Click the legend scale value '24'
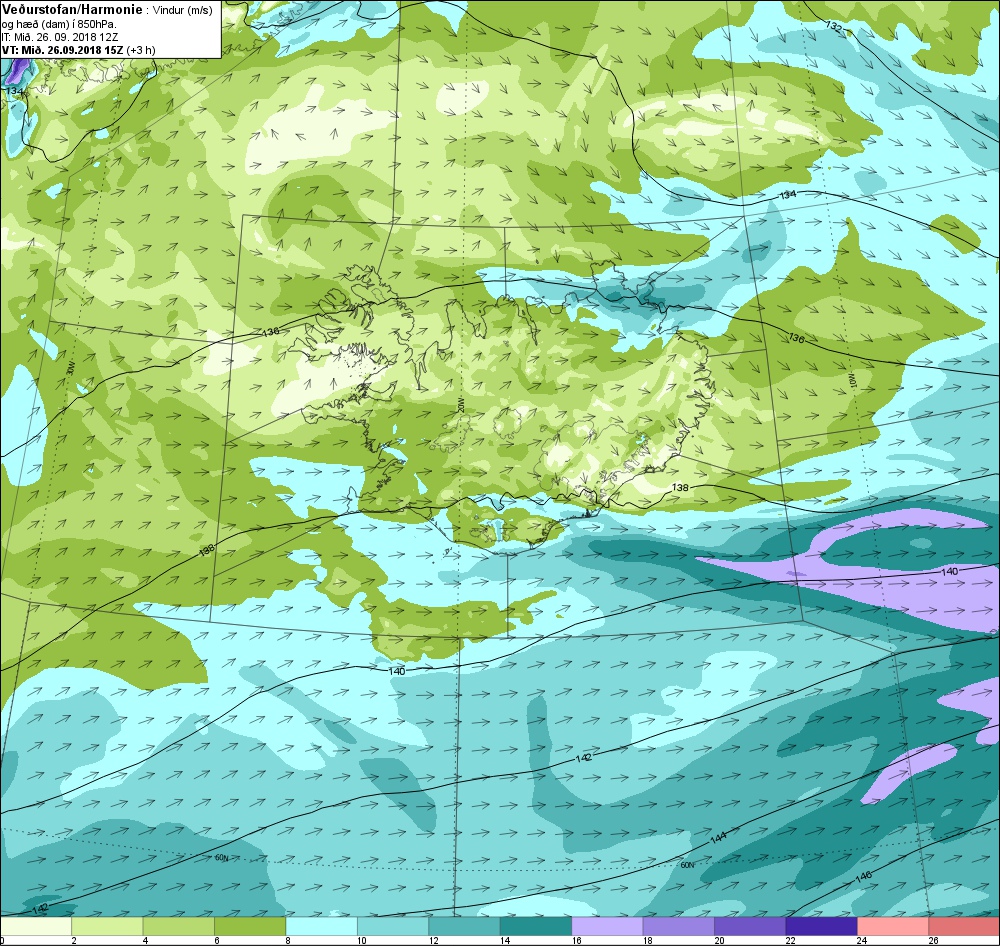The image size is (1000, 946). point(862,940)
